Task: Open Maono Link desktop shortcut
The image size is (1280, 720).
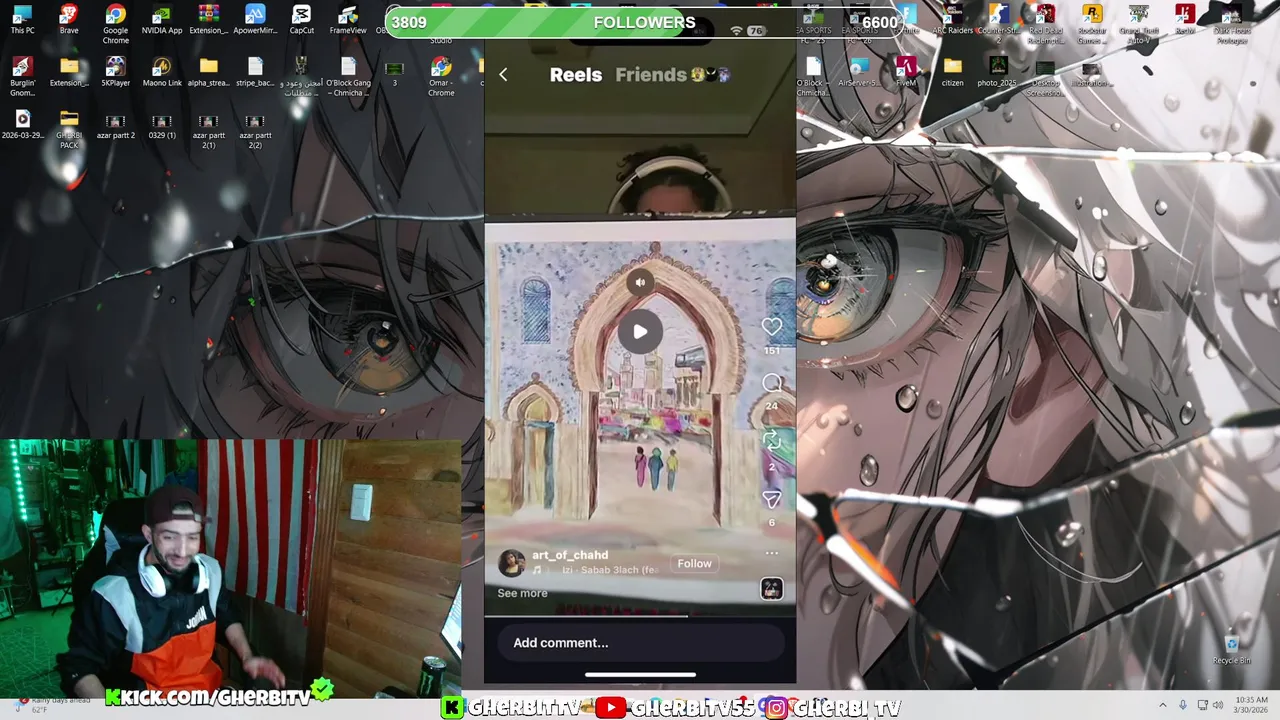Action: [x=162, y=72]
